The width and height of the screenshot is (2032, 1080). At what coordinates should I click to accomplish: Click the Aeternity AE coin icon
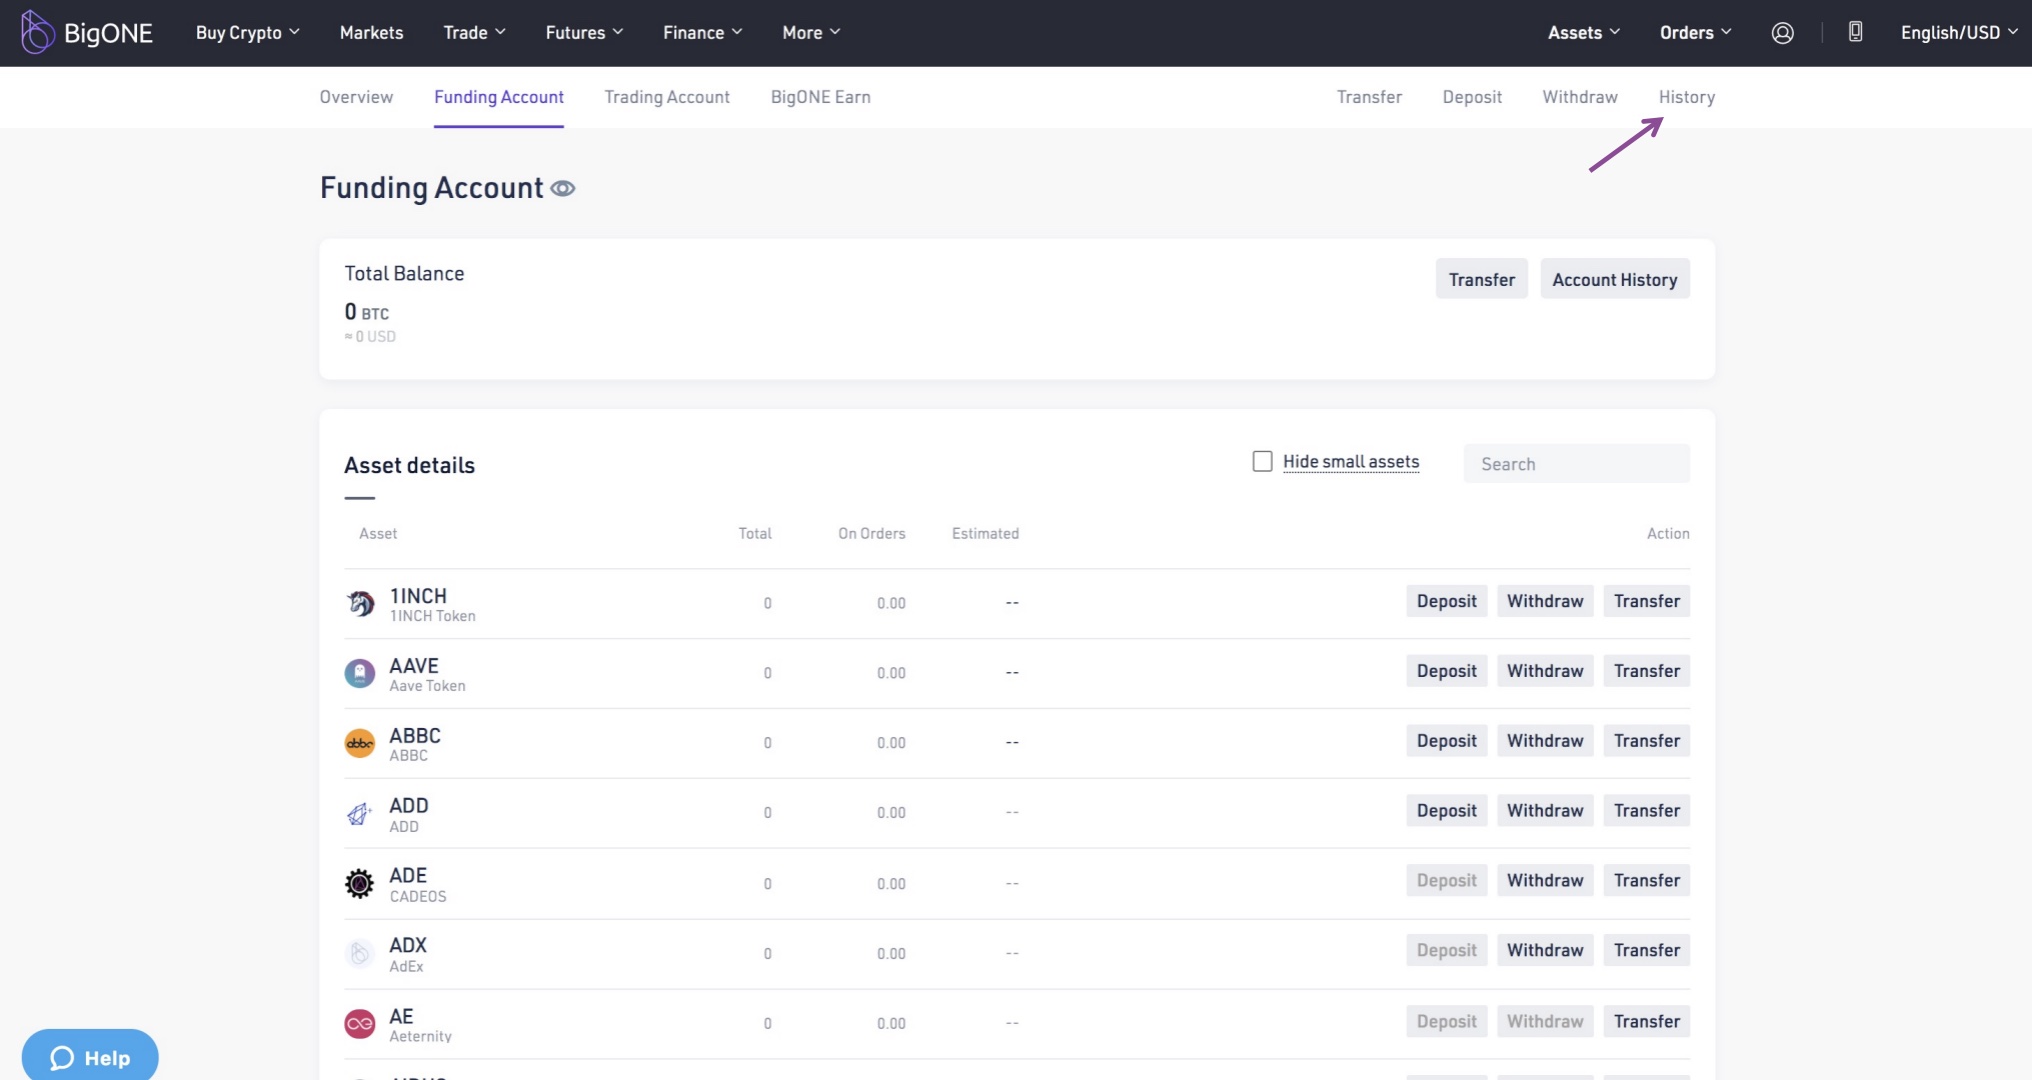click(x=360, y=1023)
